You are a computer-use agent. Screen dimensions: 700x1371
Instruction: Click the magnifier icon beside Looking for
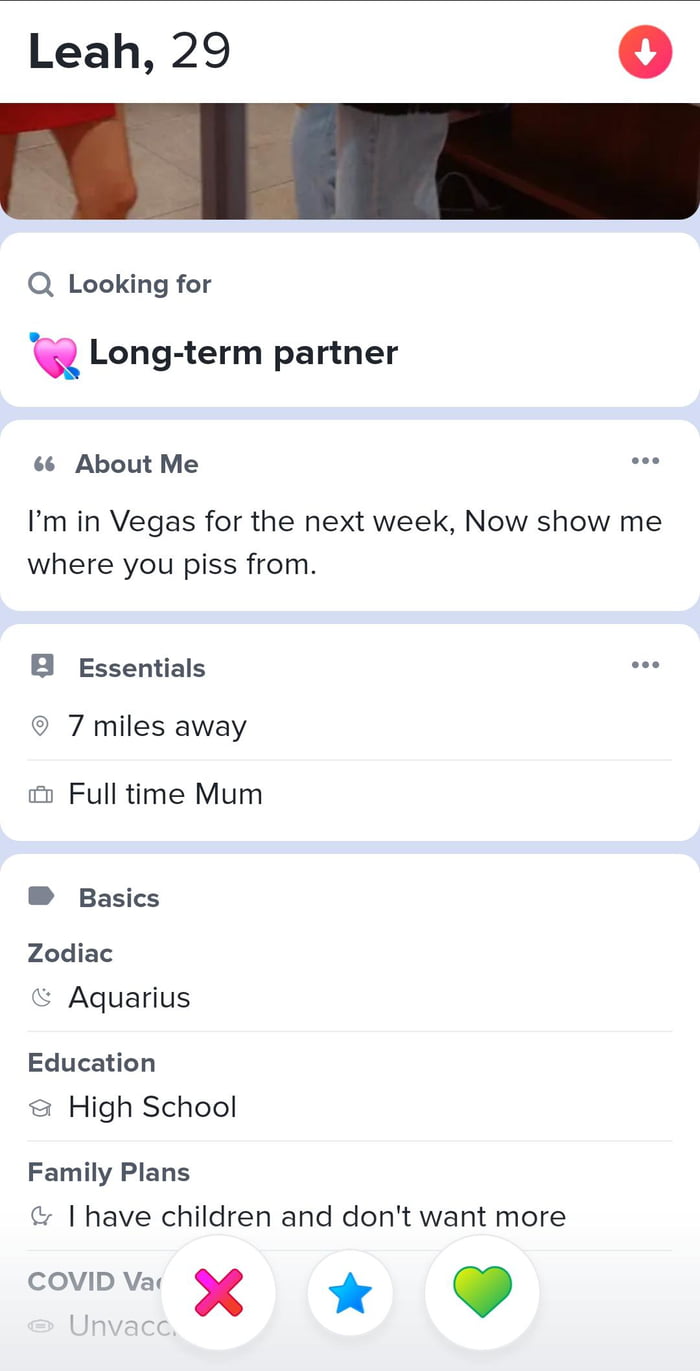click(40, 284)
